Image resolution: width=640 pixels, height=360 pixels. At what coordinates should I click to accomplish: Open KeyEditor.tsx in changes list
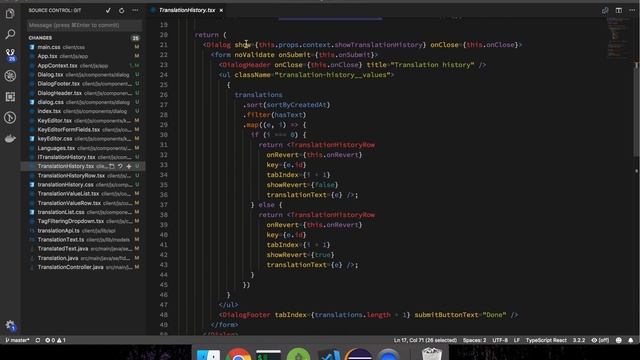(84, 121)
